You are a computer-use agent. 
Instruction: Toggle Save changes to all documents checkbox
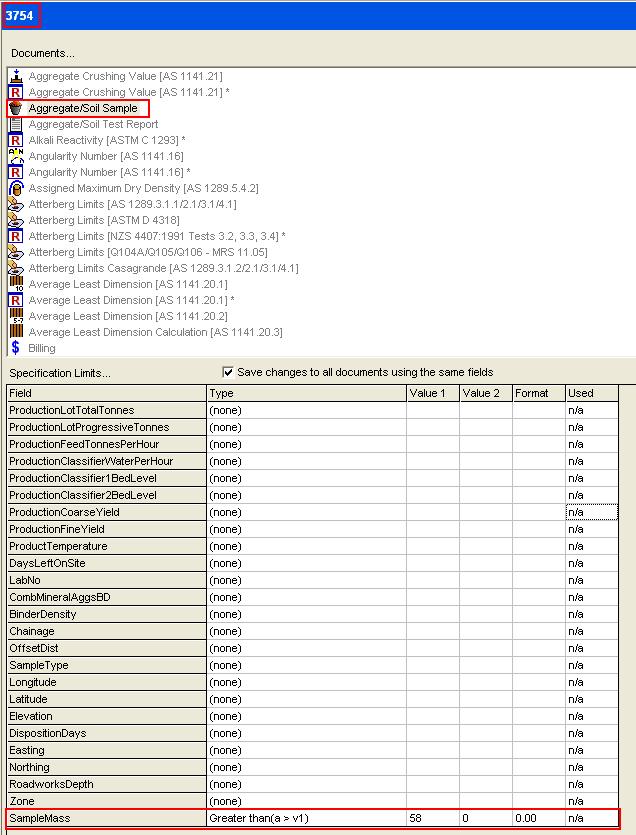click(228, 372)
